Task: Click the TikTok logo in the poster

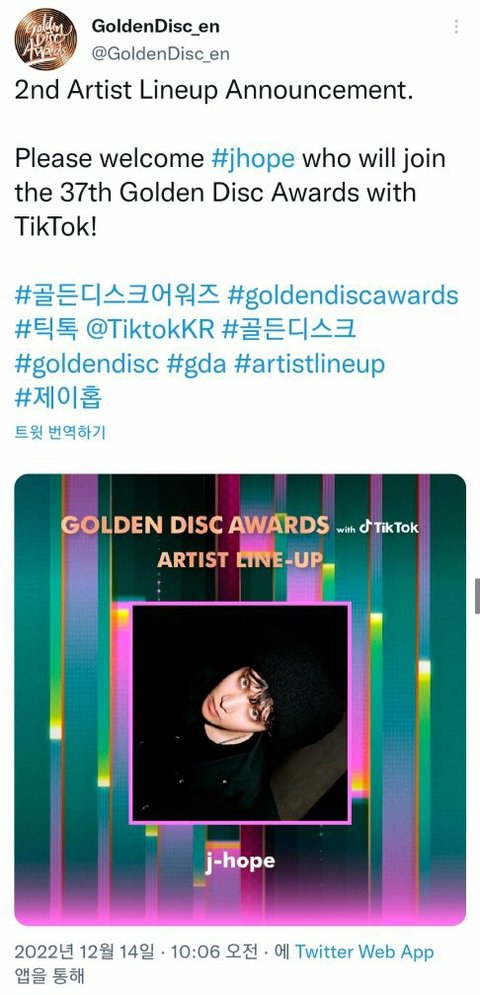Action: point(389,527)
